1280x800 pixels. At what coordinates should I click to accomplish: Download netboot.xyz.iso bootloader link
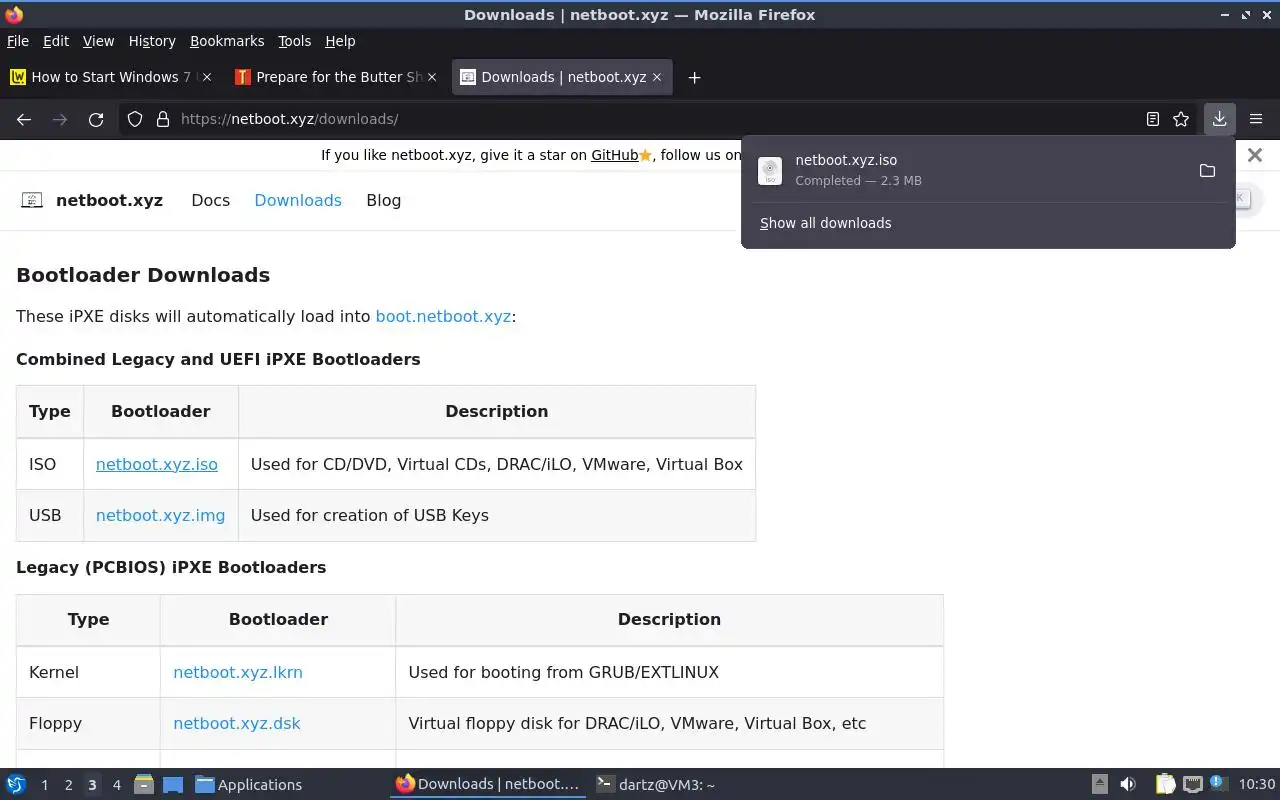pyautogui.click(x=157, y=464)
